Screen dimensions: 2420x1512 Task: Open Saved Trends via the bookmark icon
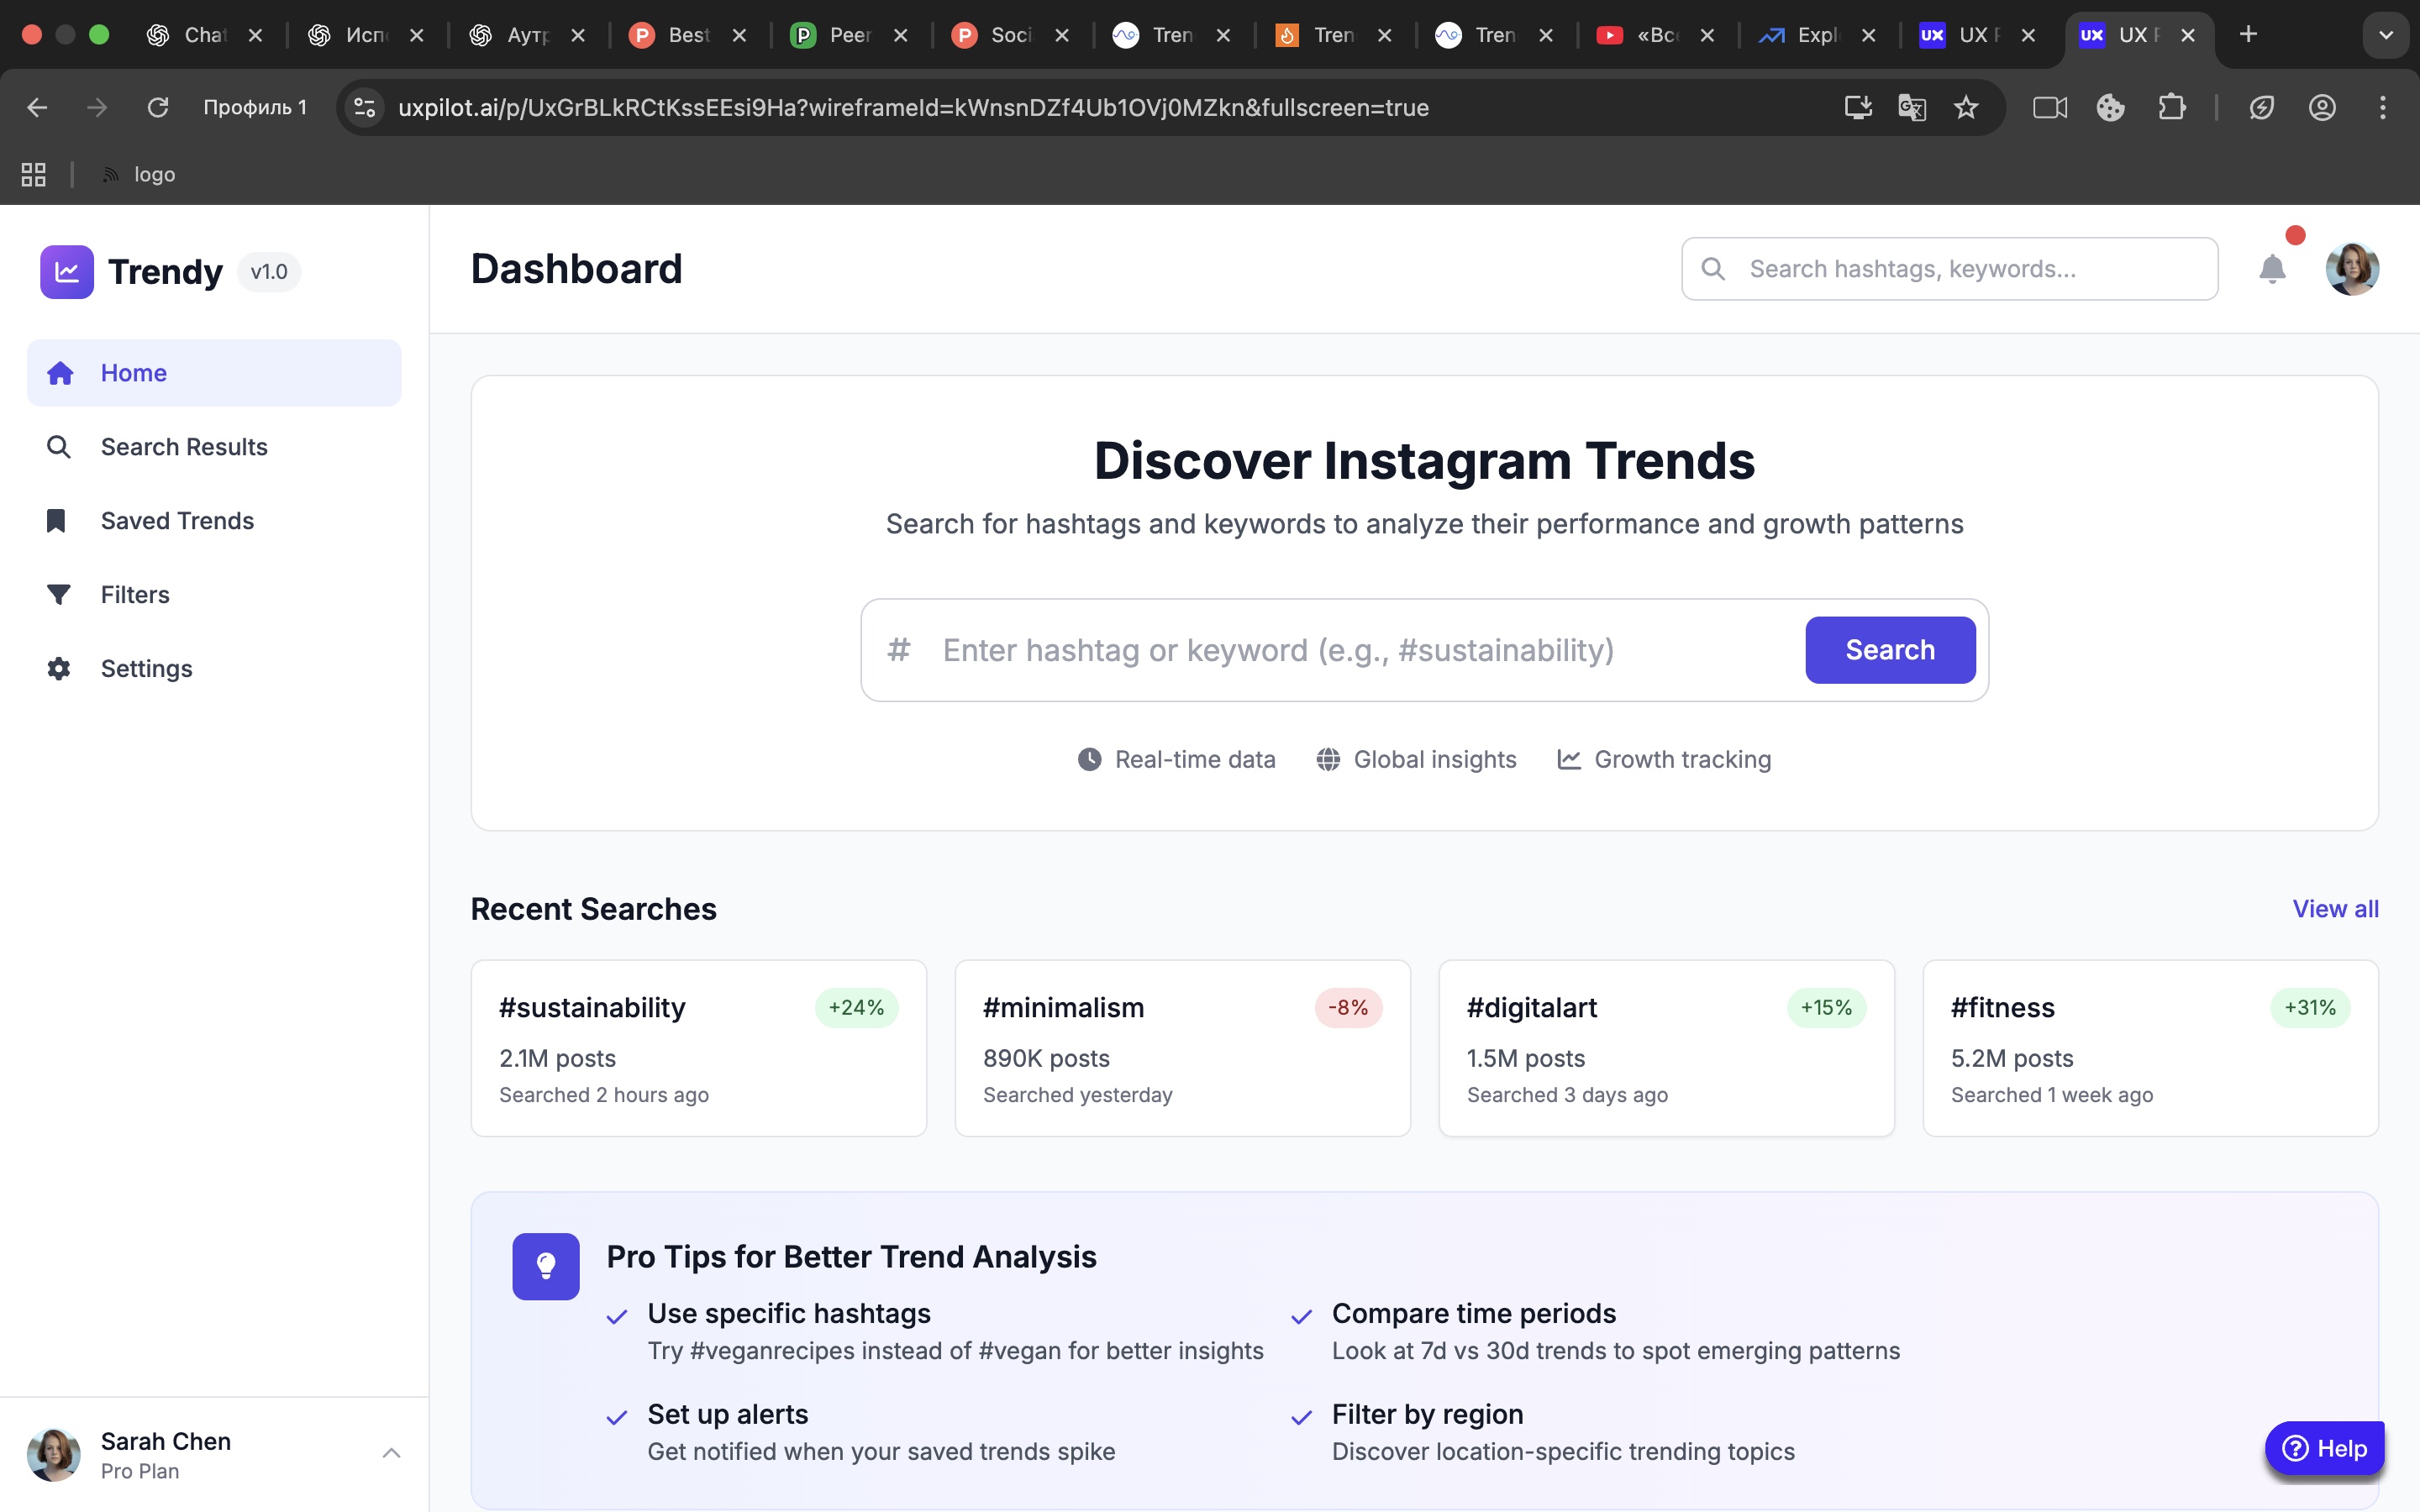click(57, 520)
